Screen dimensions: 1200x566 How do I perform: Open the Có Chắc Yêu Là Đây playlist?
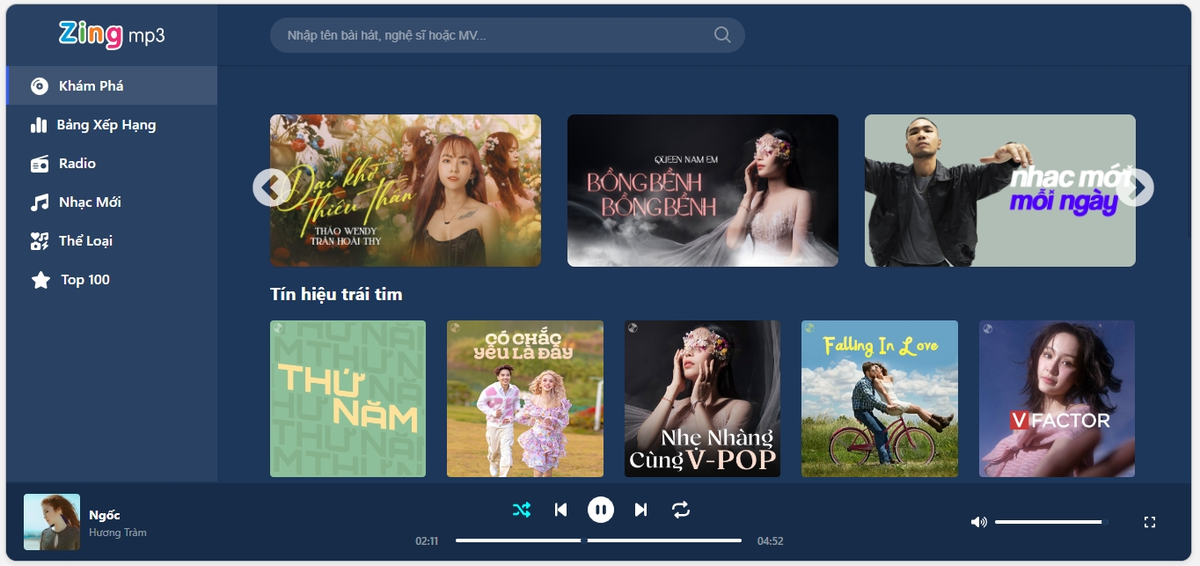click(525, 398)
